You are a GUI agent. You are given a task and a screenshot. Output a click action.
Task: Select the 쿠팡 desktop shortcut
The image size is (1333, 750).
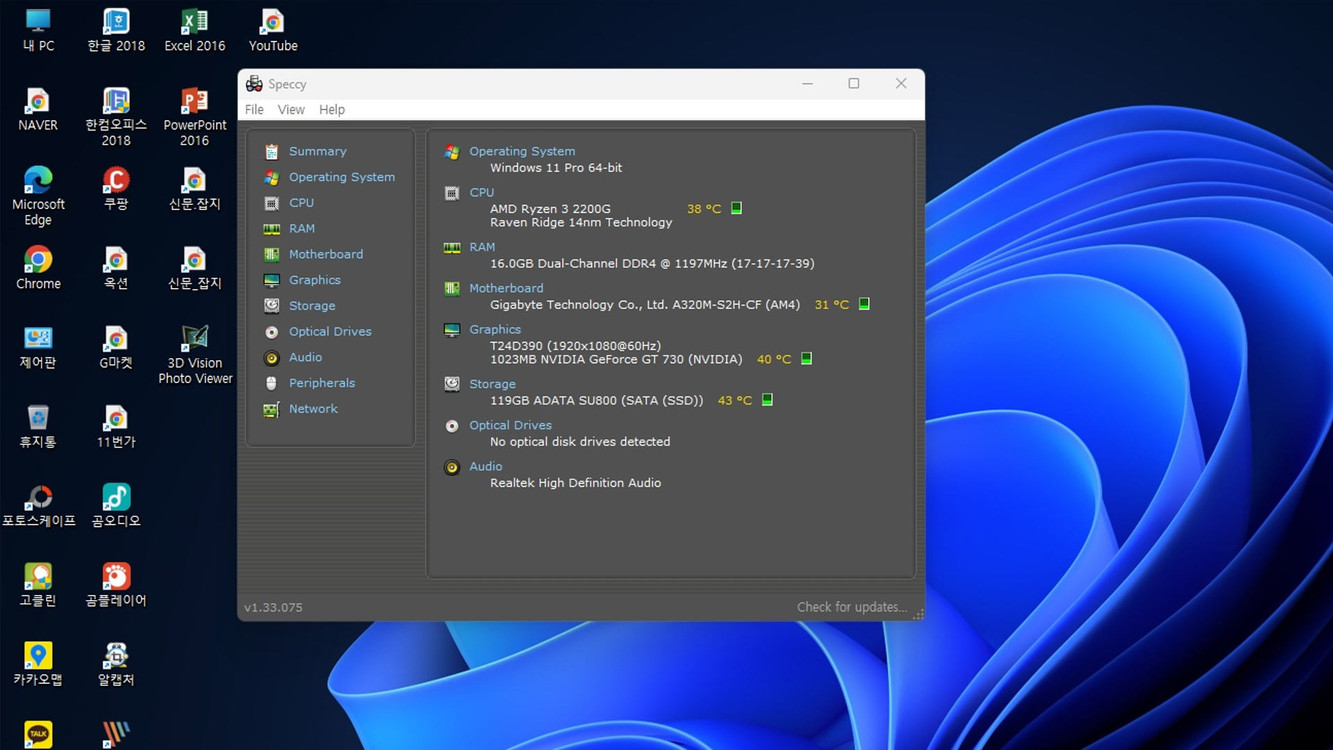point(116,189)
